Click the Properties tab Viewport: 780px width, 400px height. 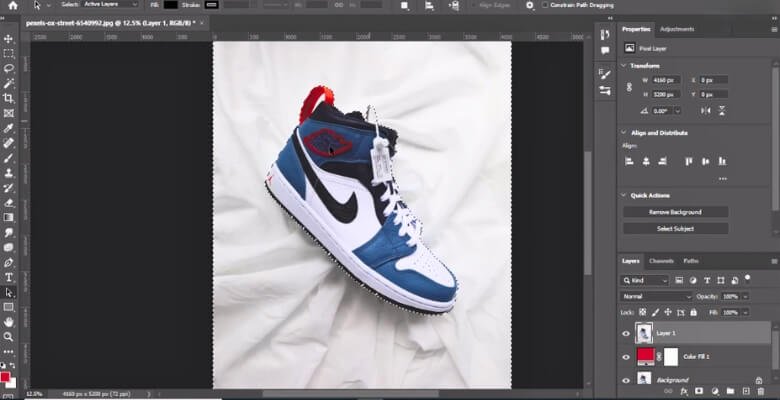(x=636, y=29)
